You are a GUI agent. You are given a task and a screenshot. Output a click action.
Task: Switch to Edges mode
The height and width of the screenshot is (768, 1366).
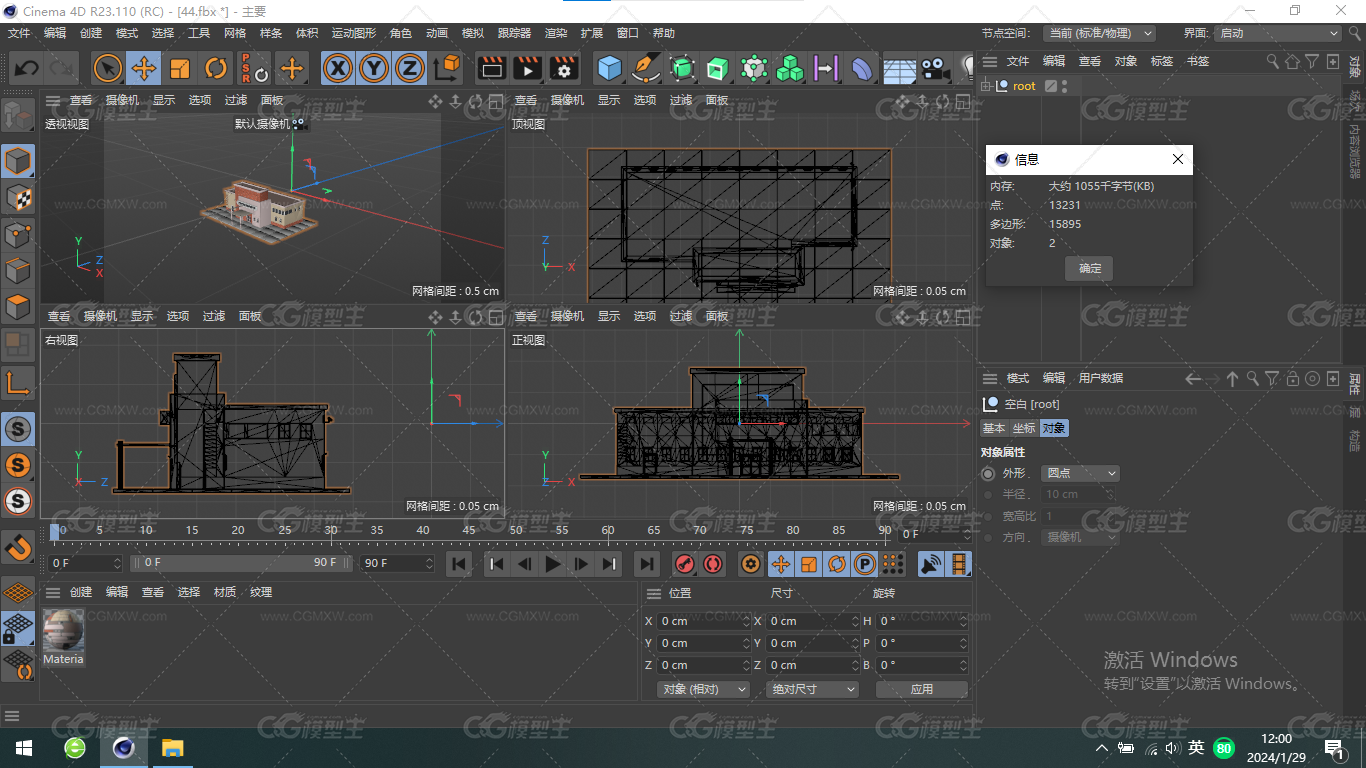coord(18,270)
